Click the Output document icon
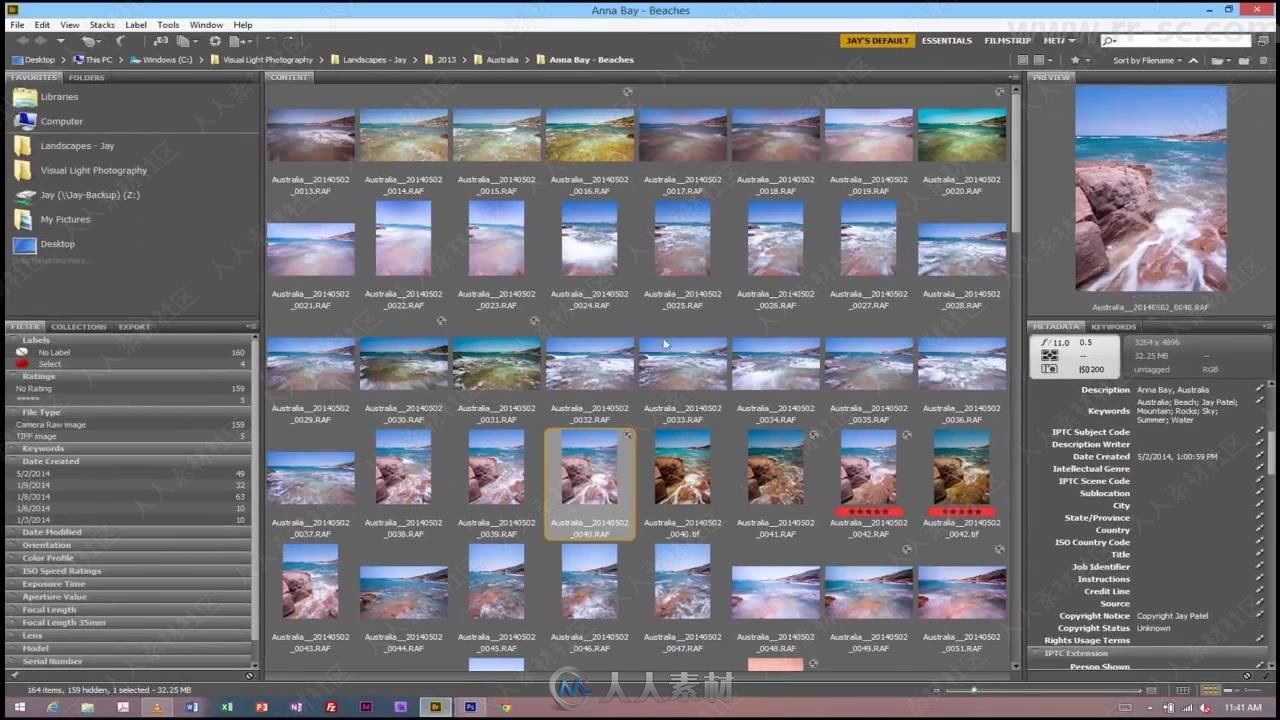 tap(240, 41)
